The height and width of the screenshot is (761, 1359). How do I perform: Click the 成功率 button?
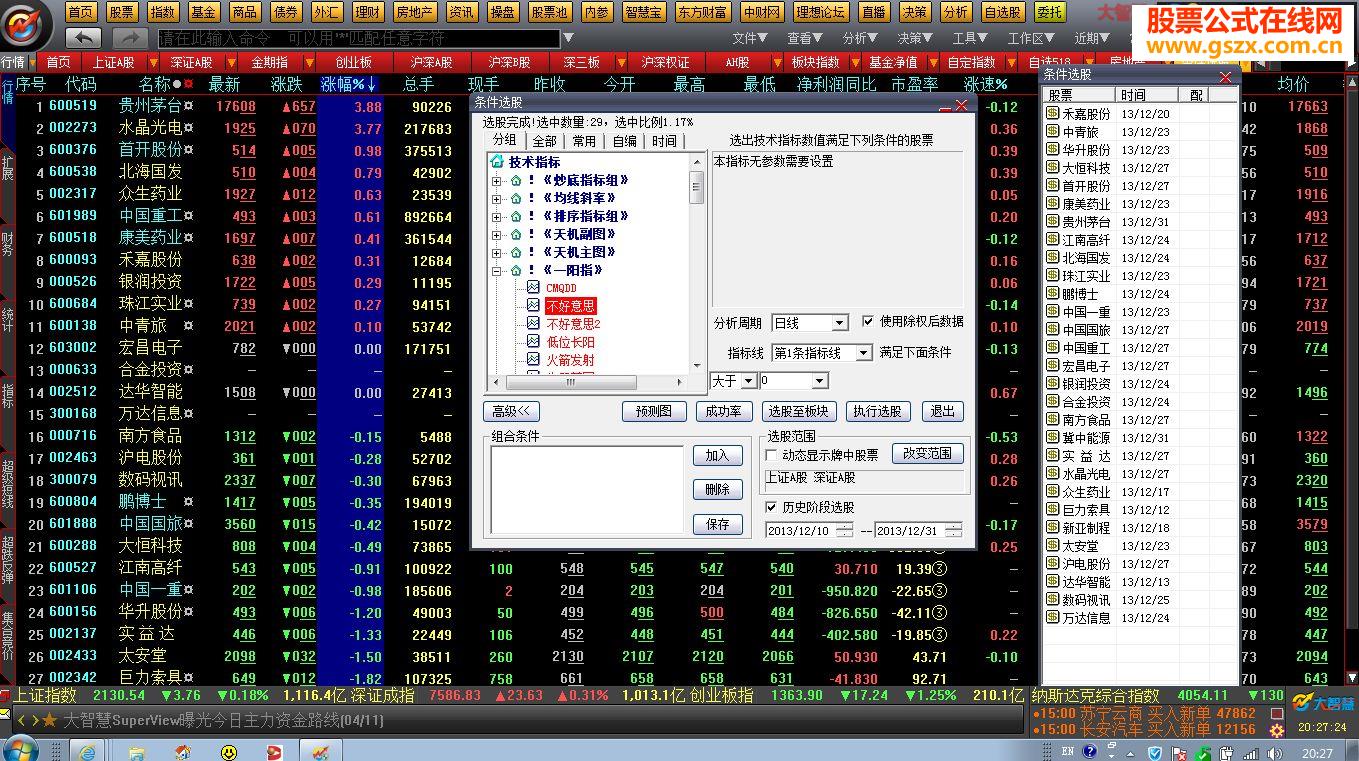coord(723,411)
